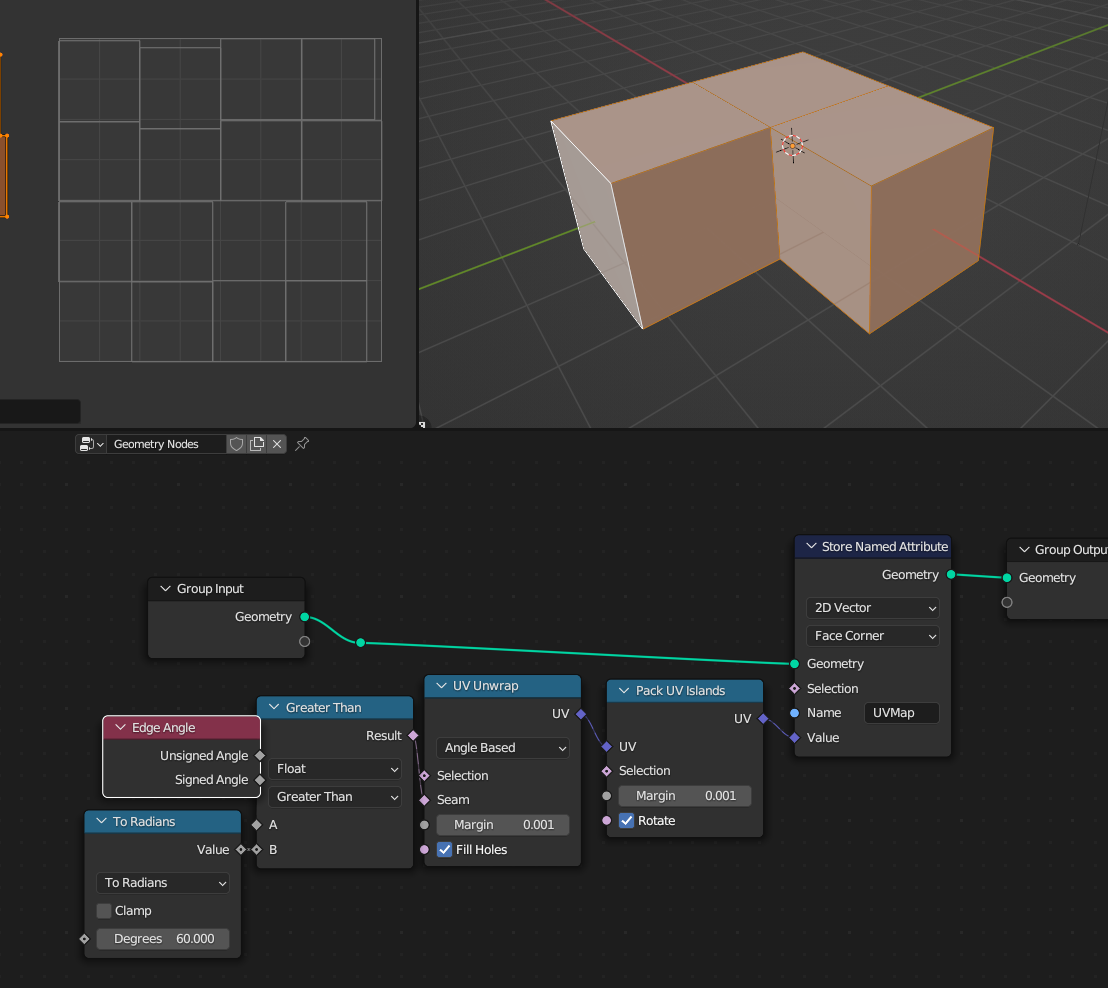Click the Greater Than B input socket

click(257, 849)
